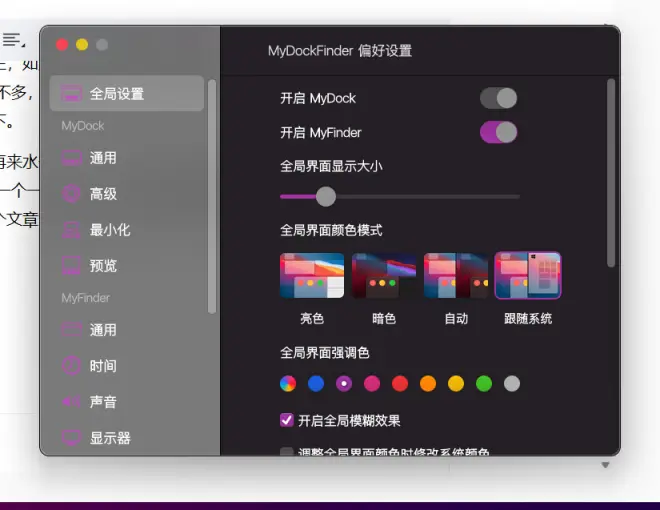The width and height of the screenshot is (660, 510).
Task: Click the 声音 speaker icon
Action: pos(71,402)
